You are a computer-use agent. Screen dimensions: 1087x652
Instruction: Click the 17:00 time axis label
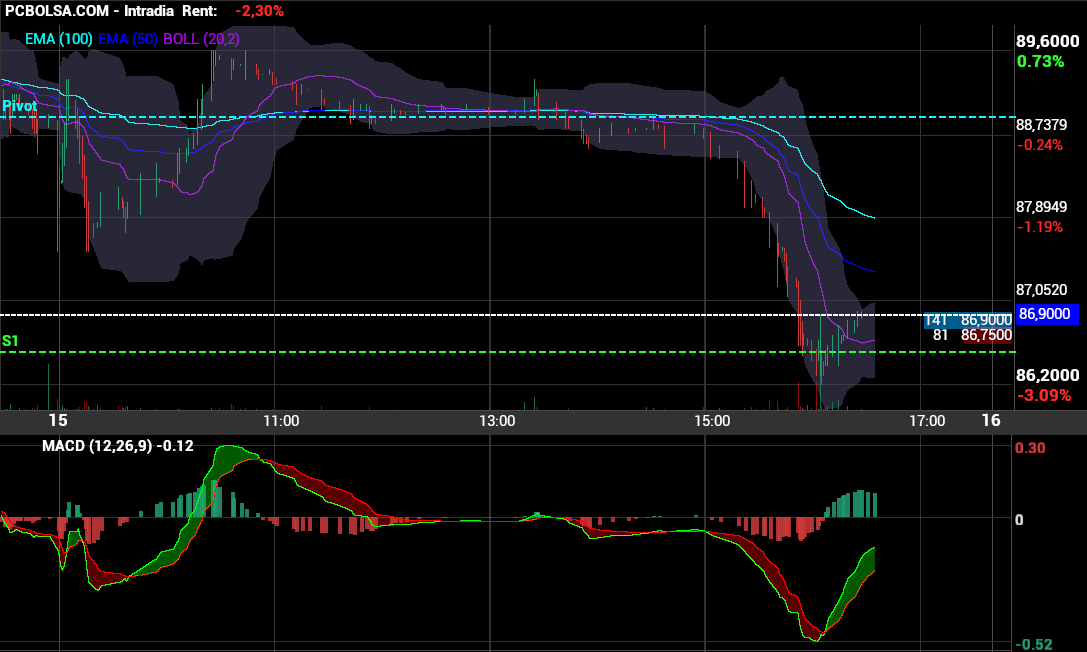tap(927, 421)
